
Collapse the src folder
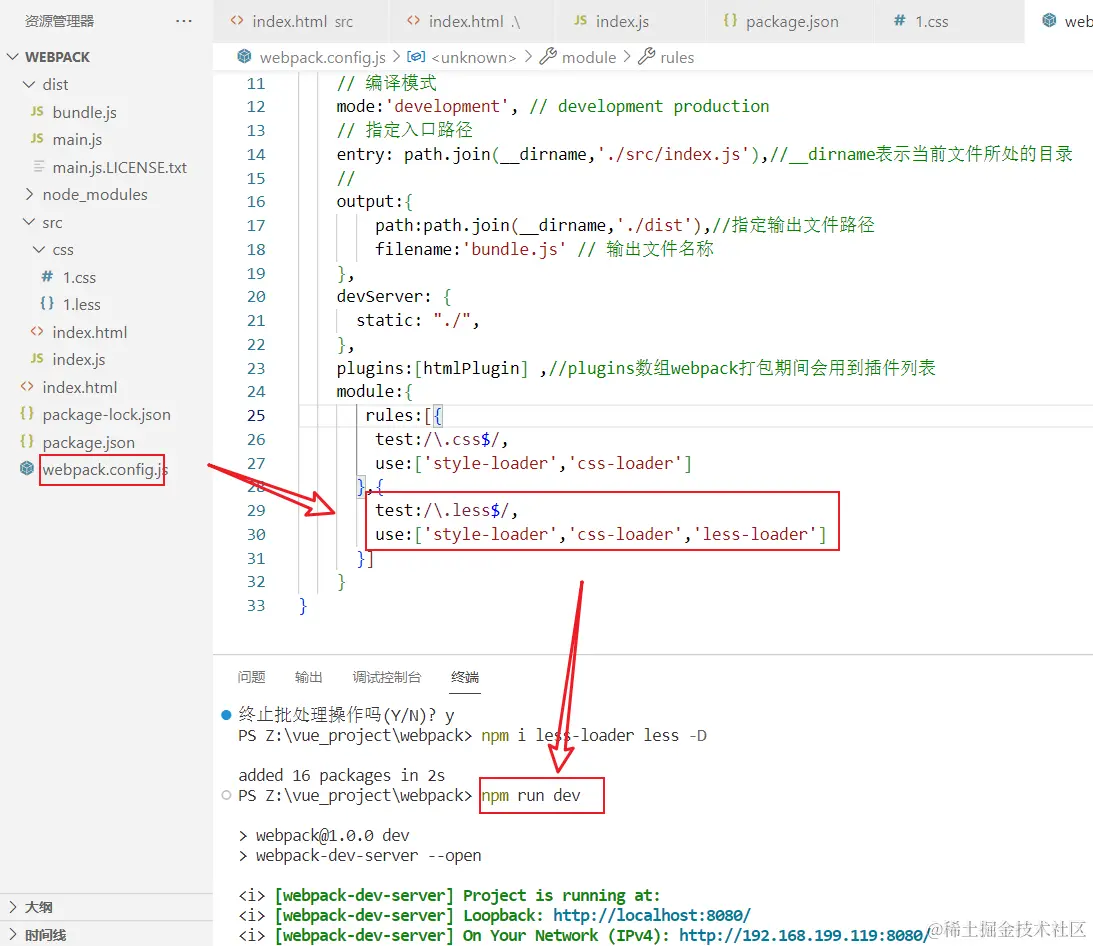click(x=29, y=222)
